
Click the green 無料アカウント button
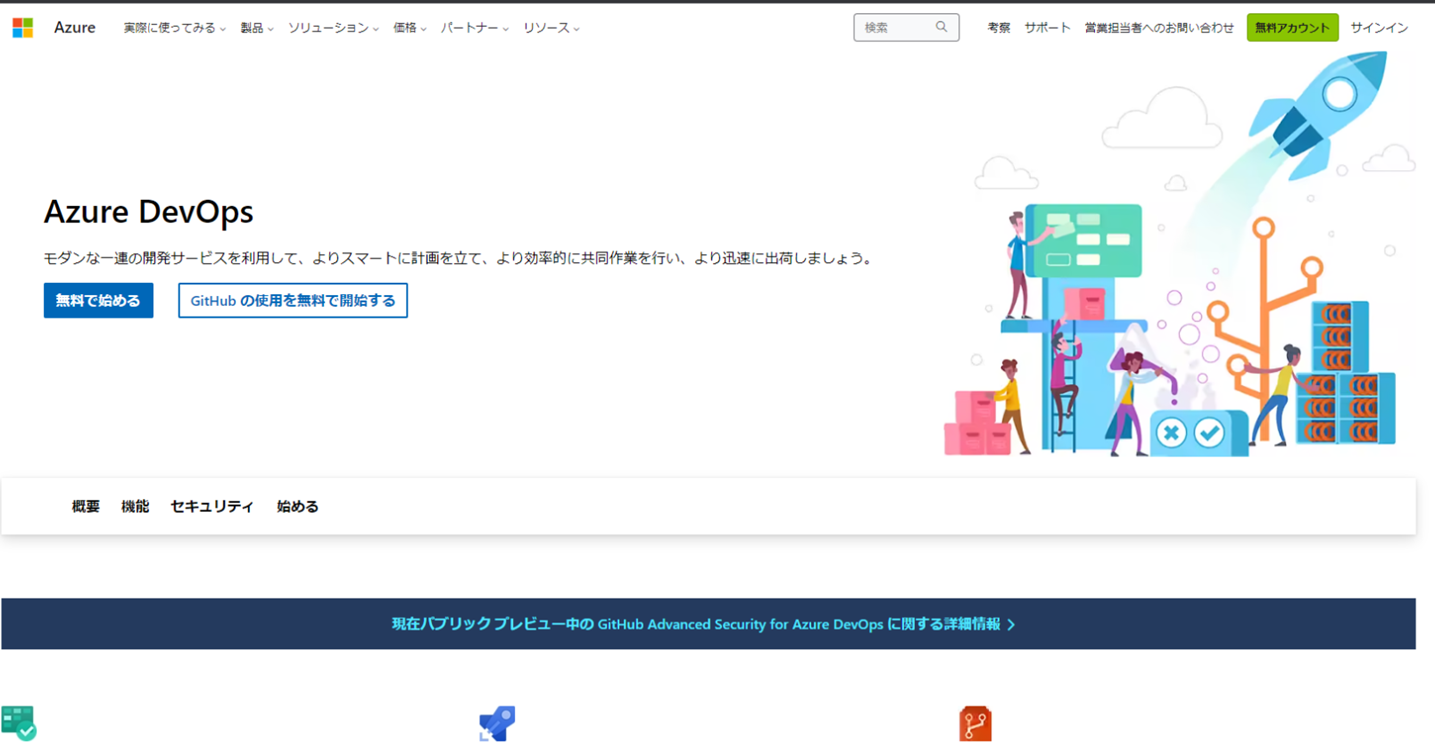(1292, 27)
